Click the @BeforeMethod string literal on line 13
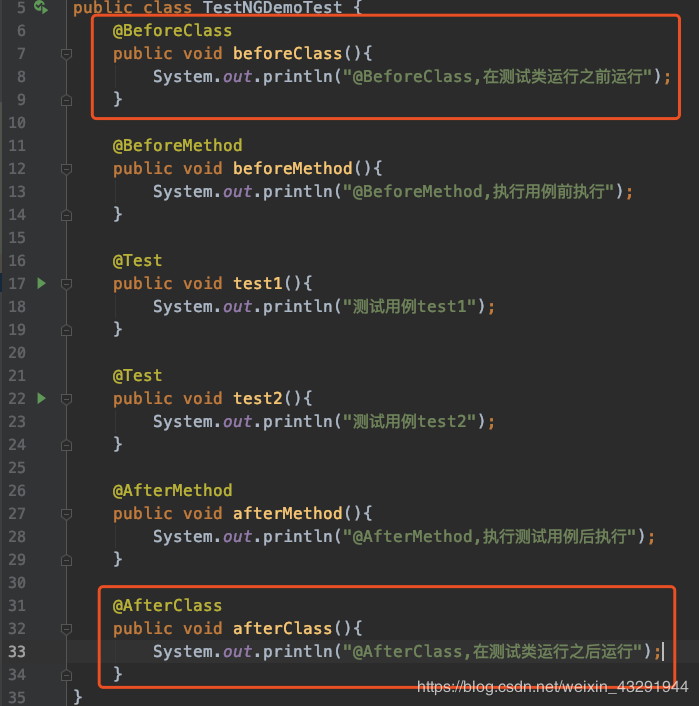 478,191
